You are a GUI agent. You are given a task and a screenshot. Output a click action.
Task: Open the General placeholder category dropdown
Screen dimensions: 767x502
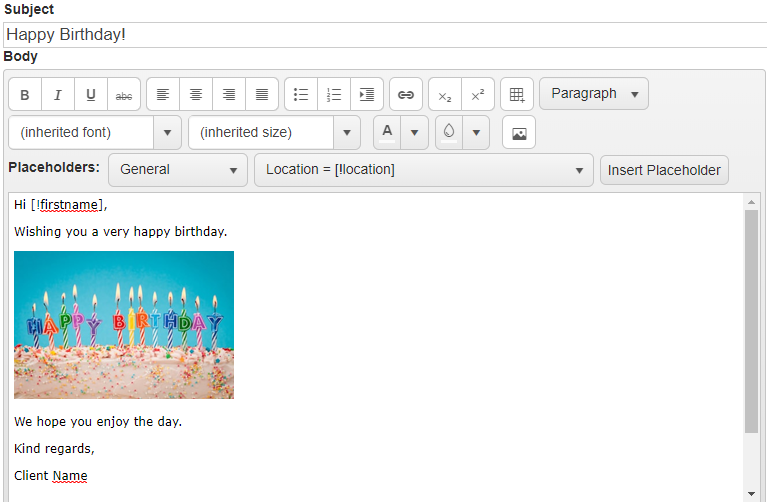pyautogui.click(x=178, y=170)
